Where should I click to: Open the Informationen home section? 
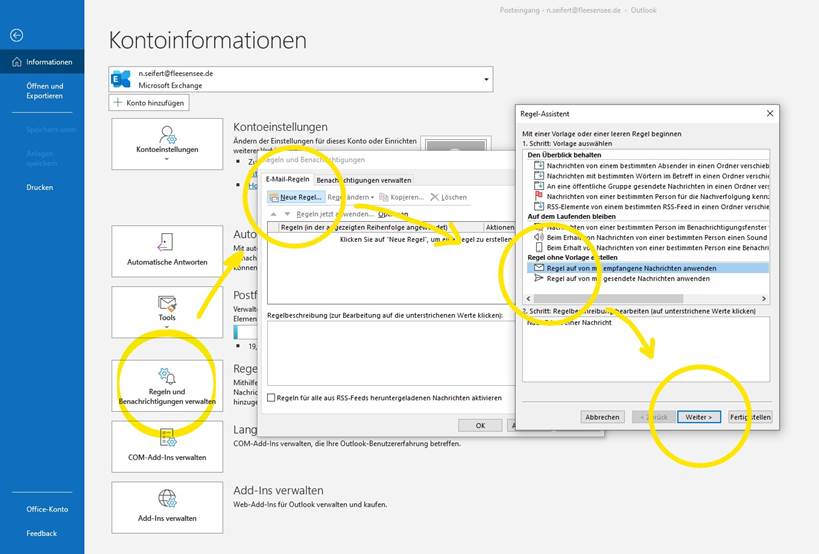point(42,62)
